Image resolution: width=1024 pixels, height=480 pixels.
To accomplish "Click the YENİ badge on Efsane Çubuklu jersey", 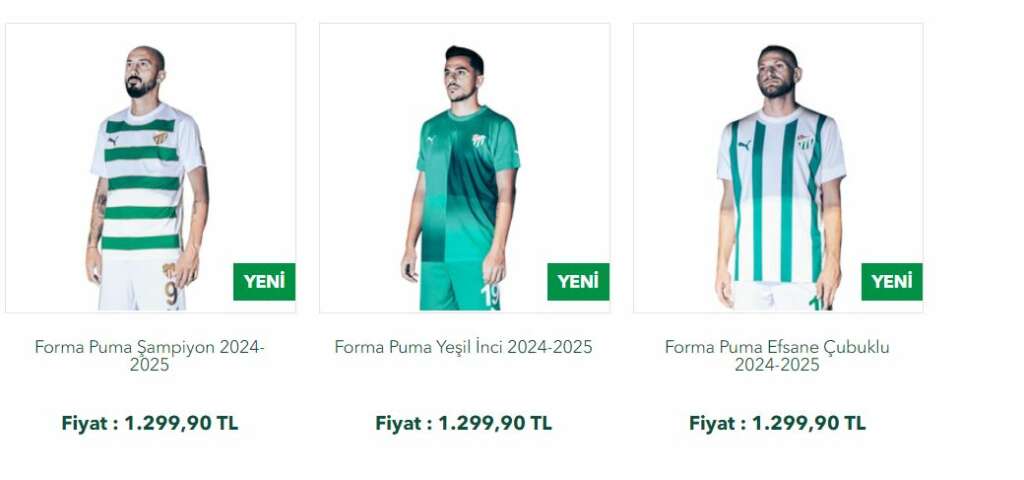I will tap(891, 281).
